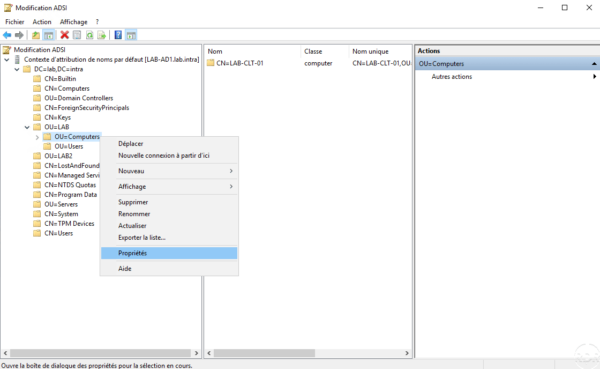Select CN=LostAndFound tree node
This screenshot has width=600, height=369.
point(72,165)
